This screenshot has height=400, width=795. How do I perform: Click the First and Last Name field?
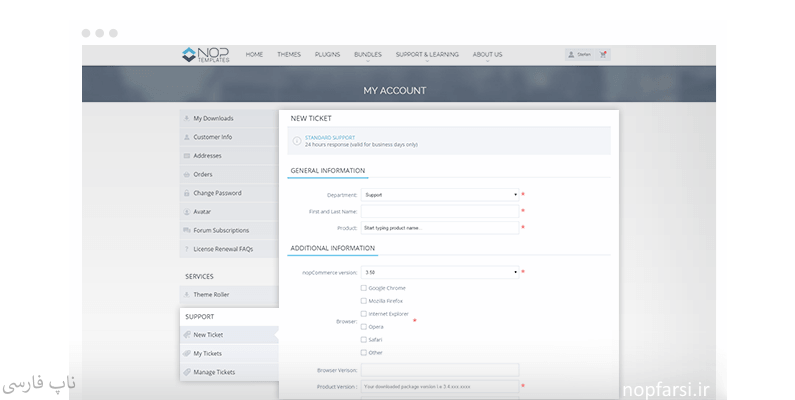click(x=440, y=211)
